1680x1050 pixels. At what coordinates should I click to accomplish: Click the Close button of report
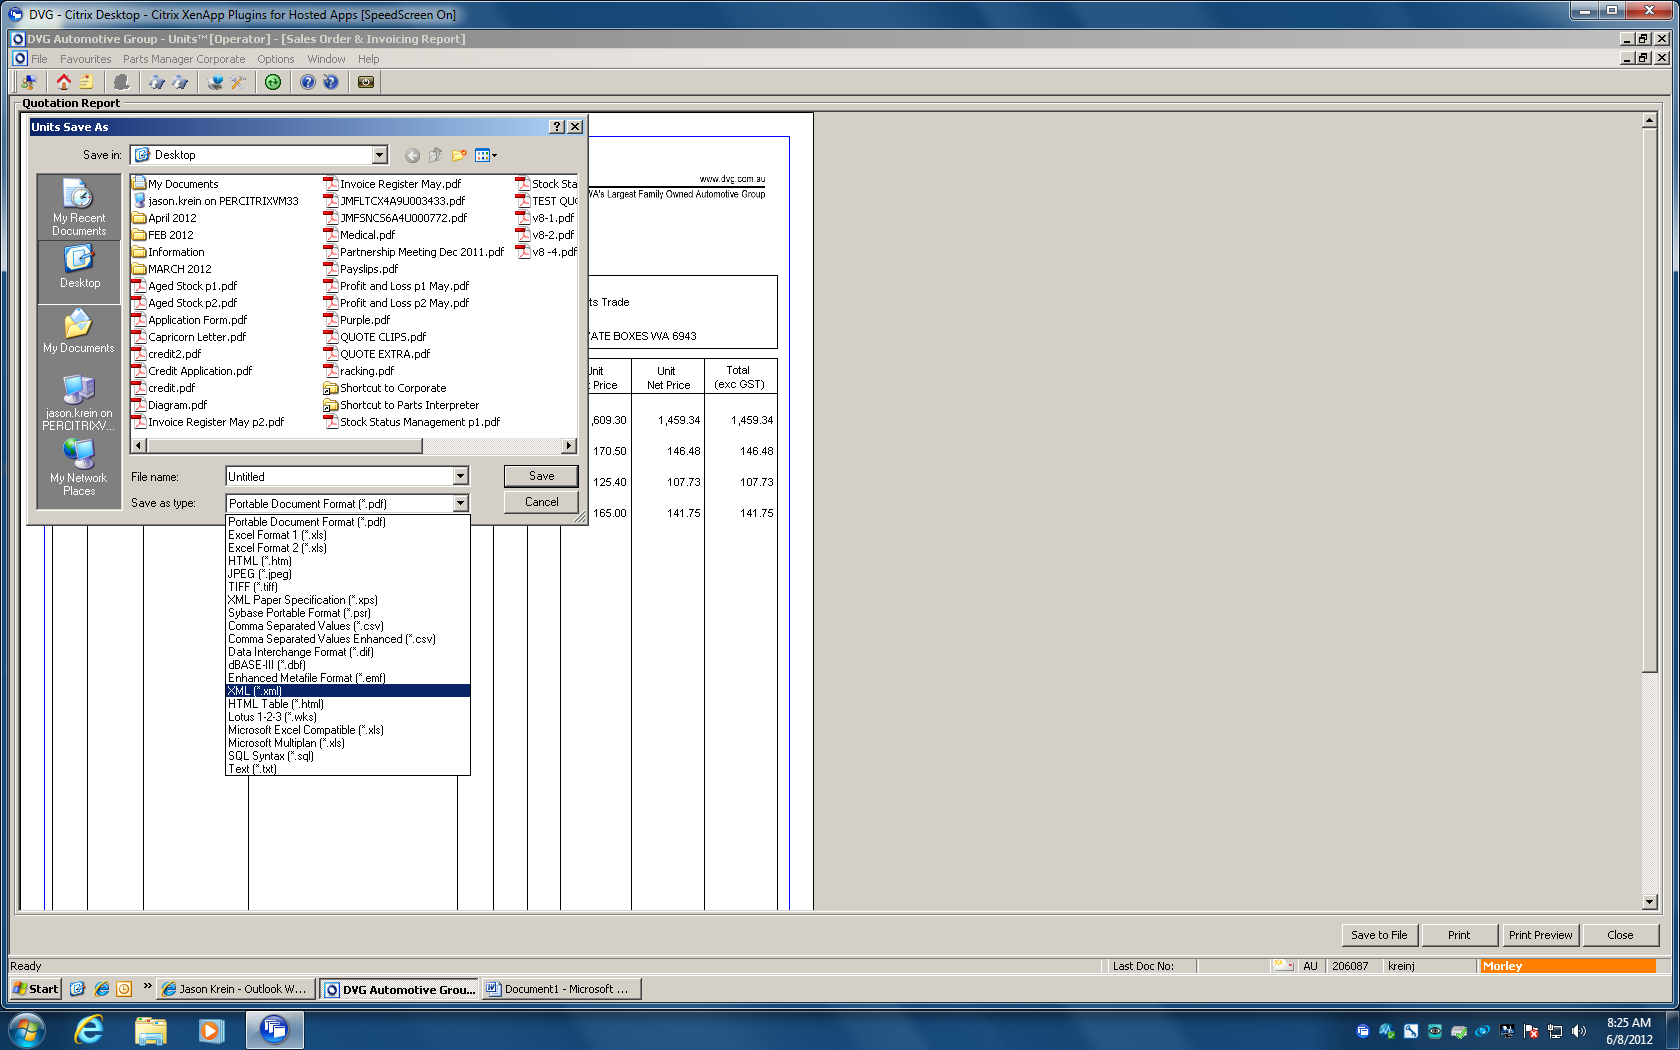click(x=1620, y=935)
